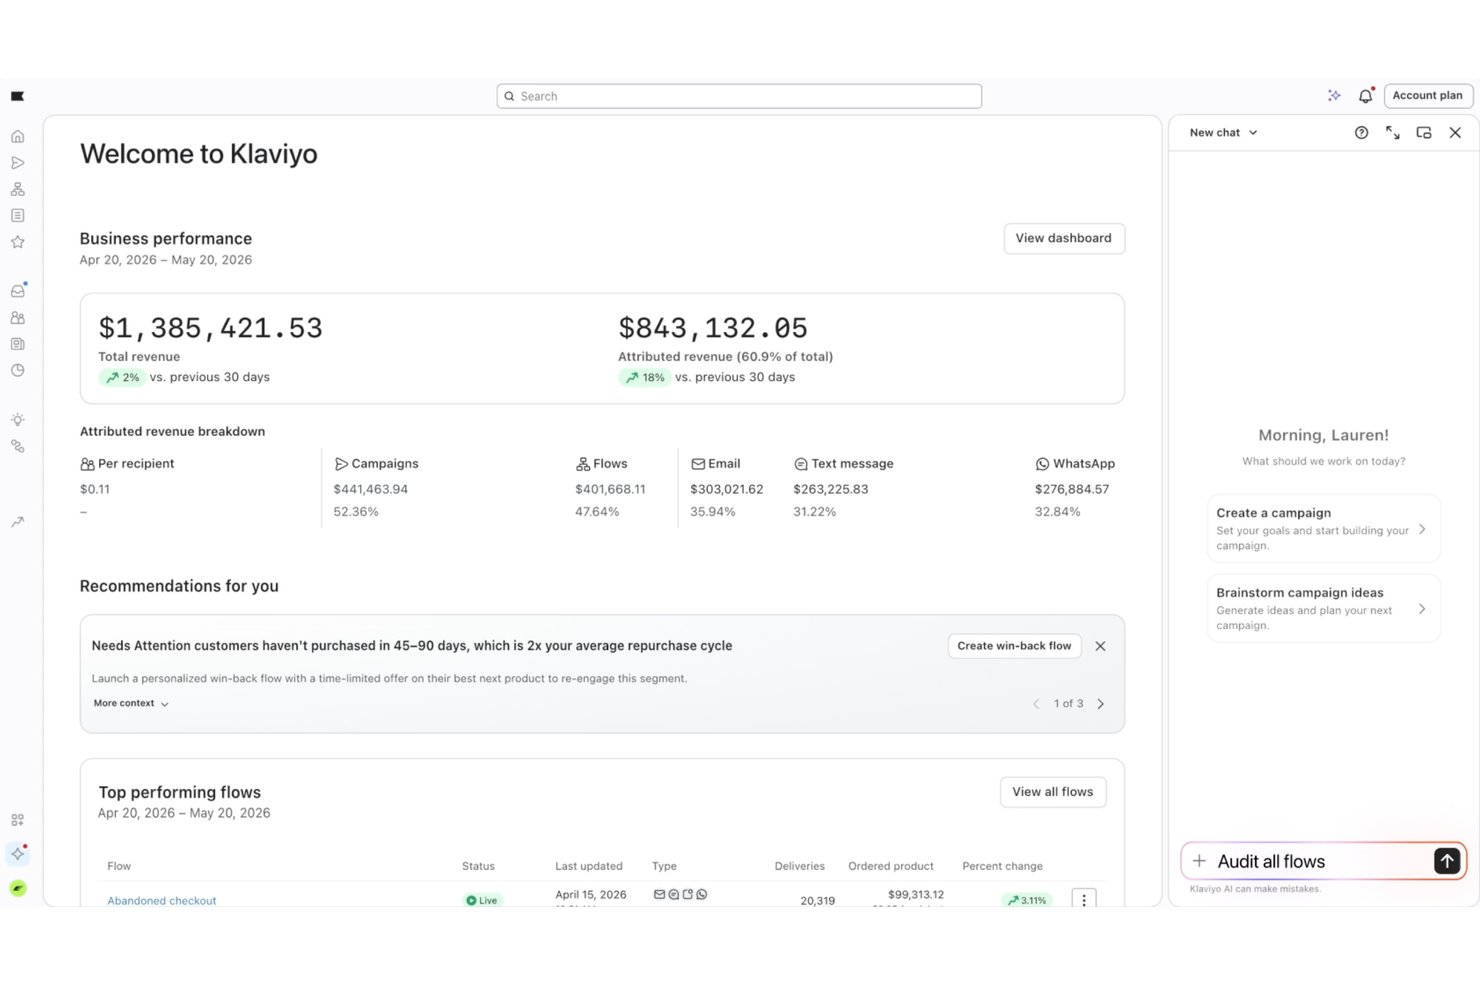Open the star icon in the sidebar
Viewport: 1480px width, 987px height.
point(17,242)
